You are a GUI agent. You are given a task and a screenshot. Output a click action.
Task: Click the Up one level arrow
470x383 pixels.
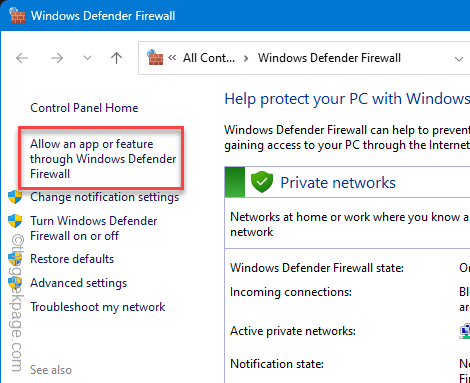click(x=116, y=58)
